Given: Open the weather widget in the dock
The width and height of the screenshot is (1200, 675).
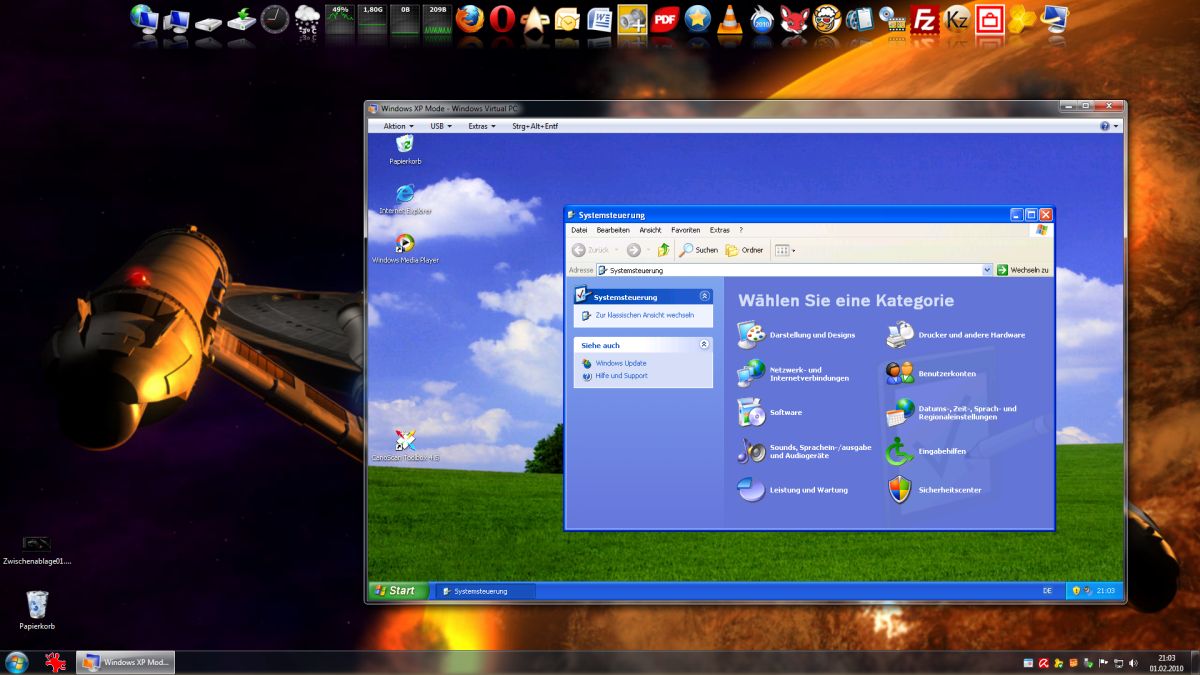Looking at the screenshot, I should (x=308, y=18).
